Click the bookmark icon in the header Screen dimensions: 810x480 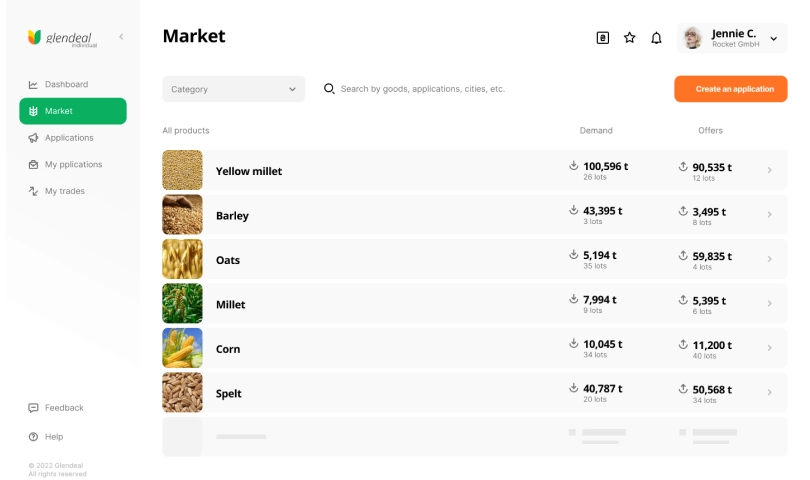click(x=602, y=38)
